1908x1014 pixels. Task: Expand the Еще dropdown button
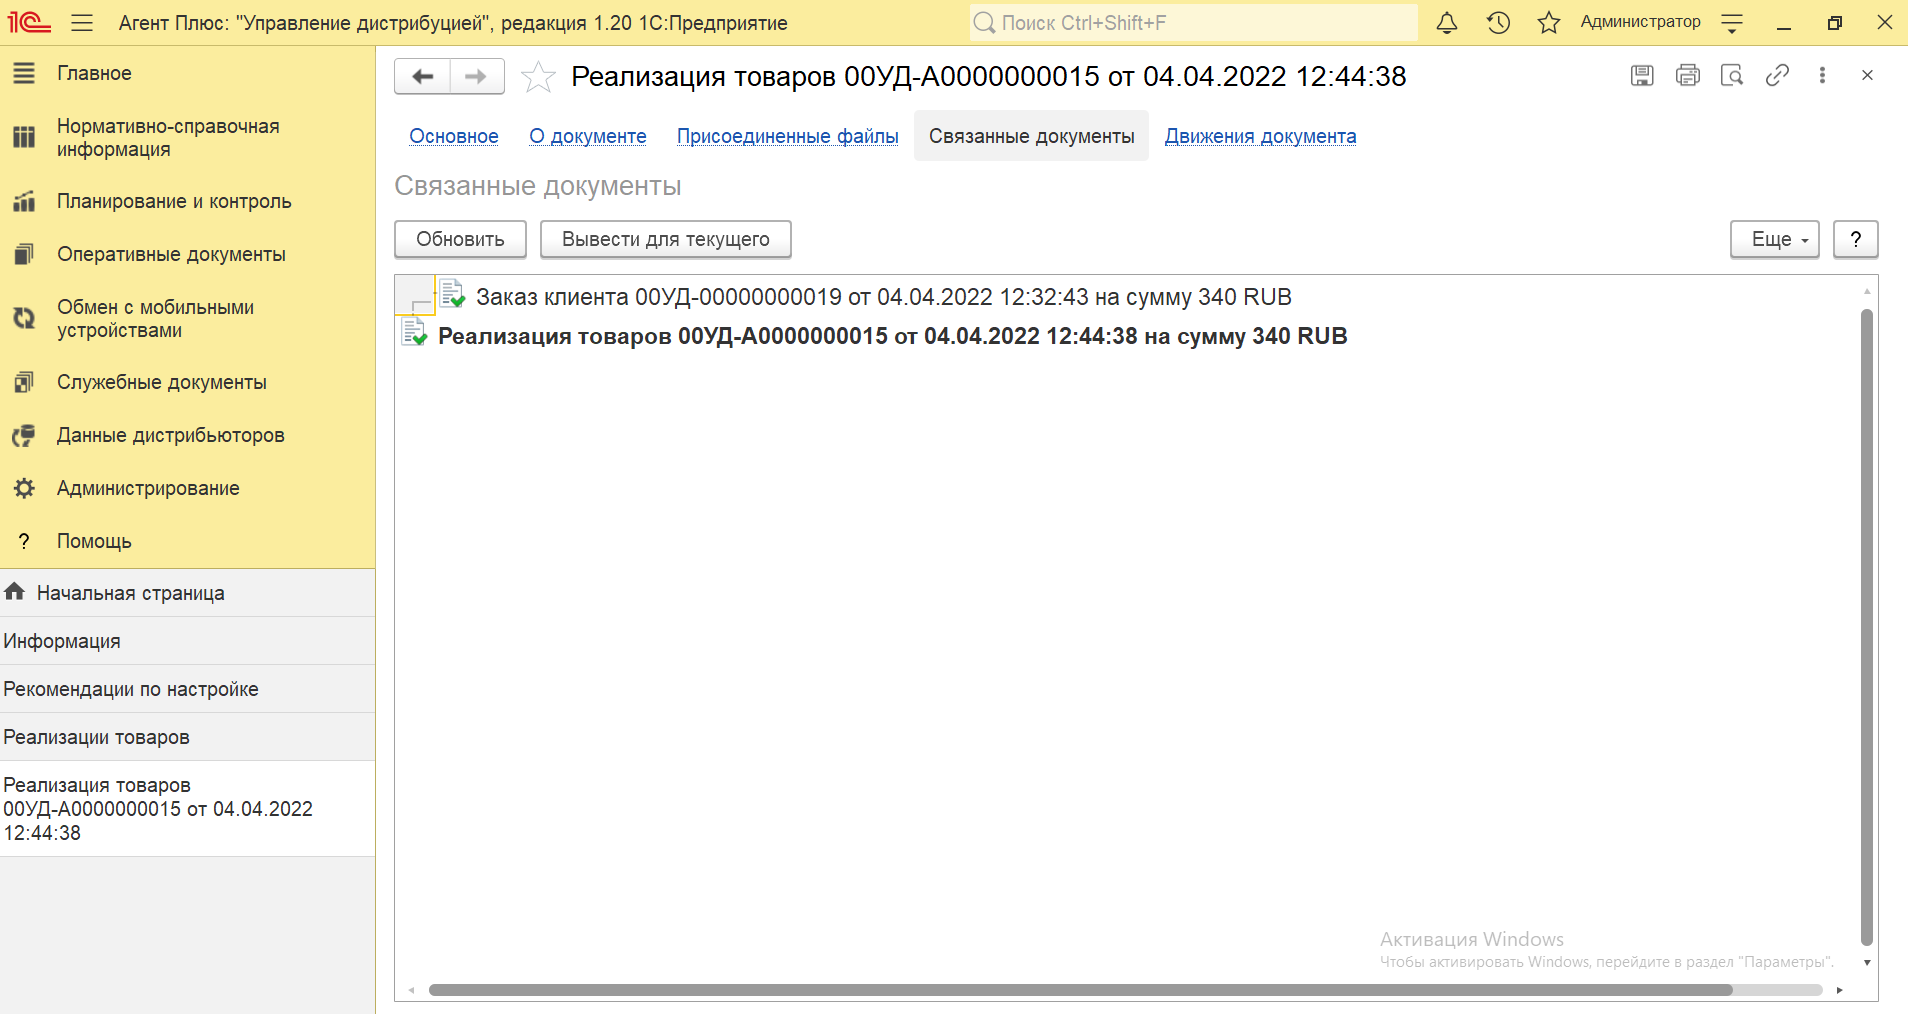[1774, 240]
